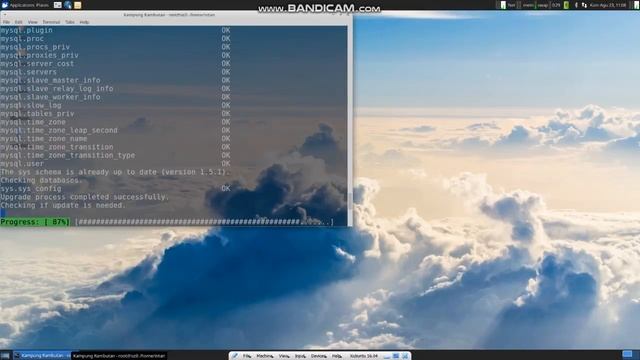Click the 'Checking databases.' line
This screenshot has width=640, height=360.
(42, 180)
